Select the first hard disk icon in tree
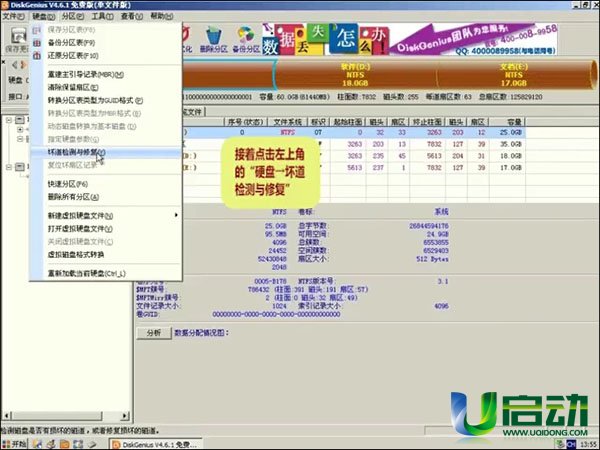The image size is (600, 450). pyautogui.click(x=20, y=120)
